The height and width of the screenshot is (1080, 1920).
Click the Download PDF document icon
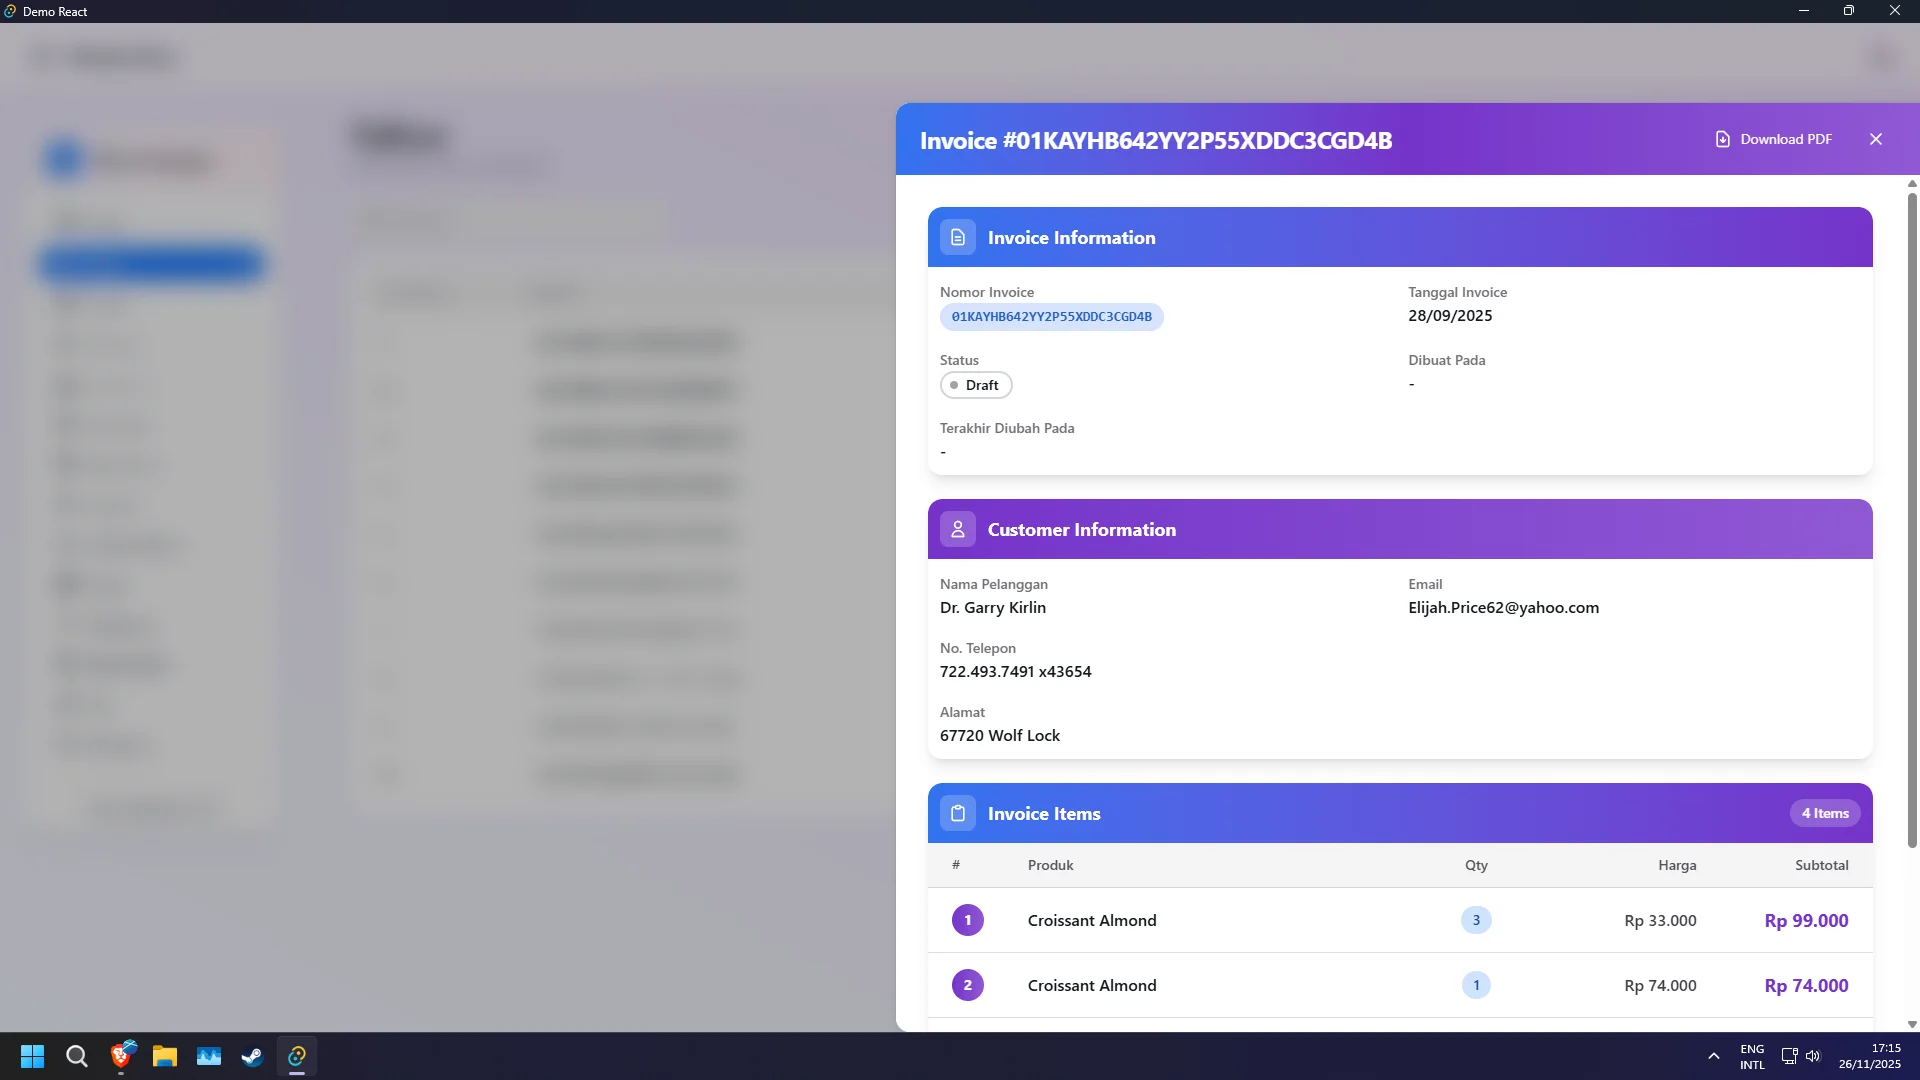pyautogui.click(x=1722, y=139)
